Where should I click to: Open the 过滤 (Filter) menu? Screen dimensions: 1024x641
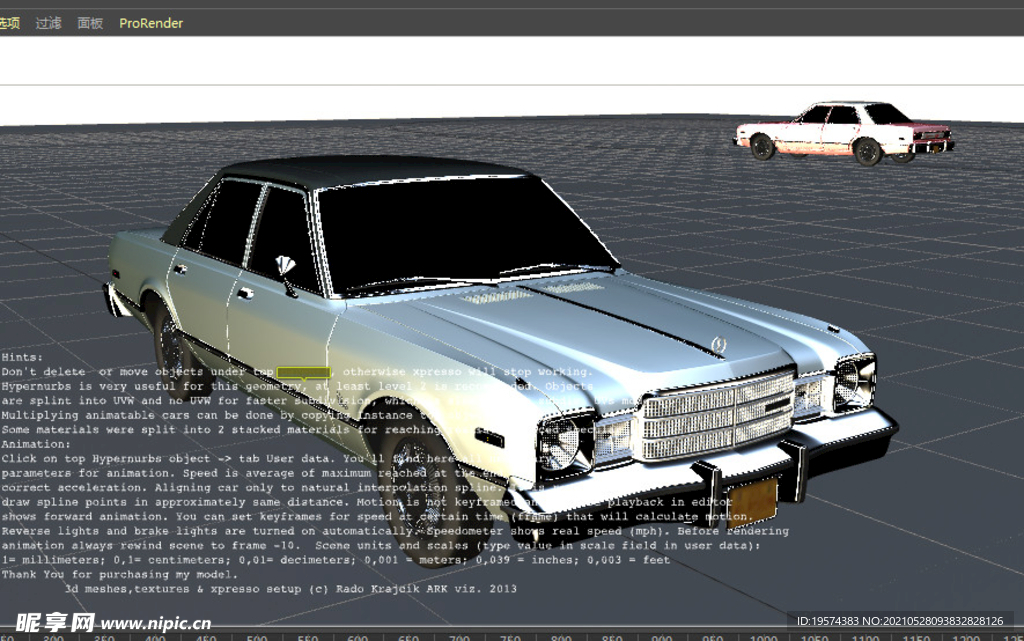(48, 23)
